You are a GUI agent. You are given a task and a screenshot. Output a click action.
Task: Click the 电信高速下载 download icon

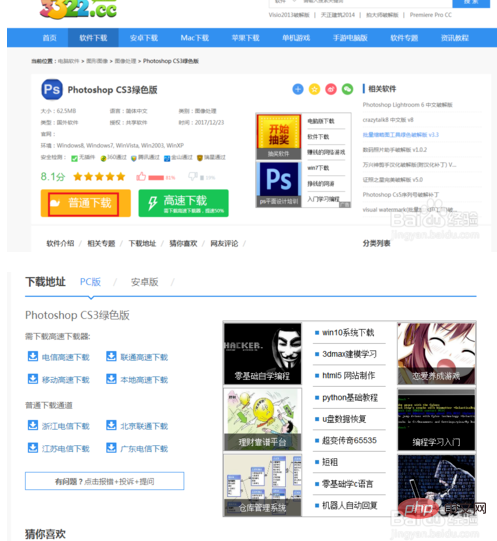click(x=33, y=356)
